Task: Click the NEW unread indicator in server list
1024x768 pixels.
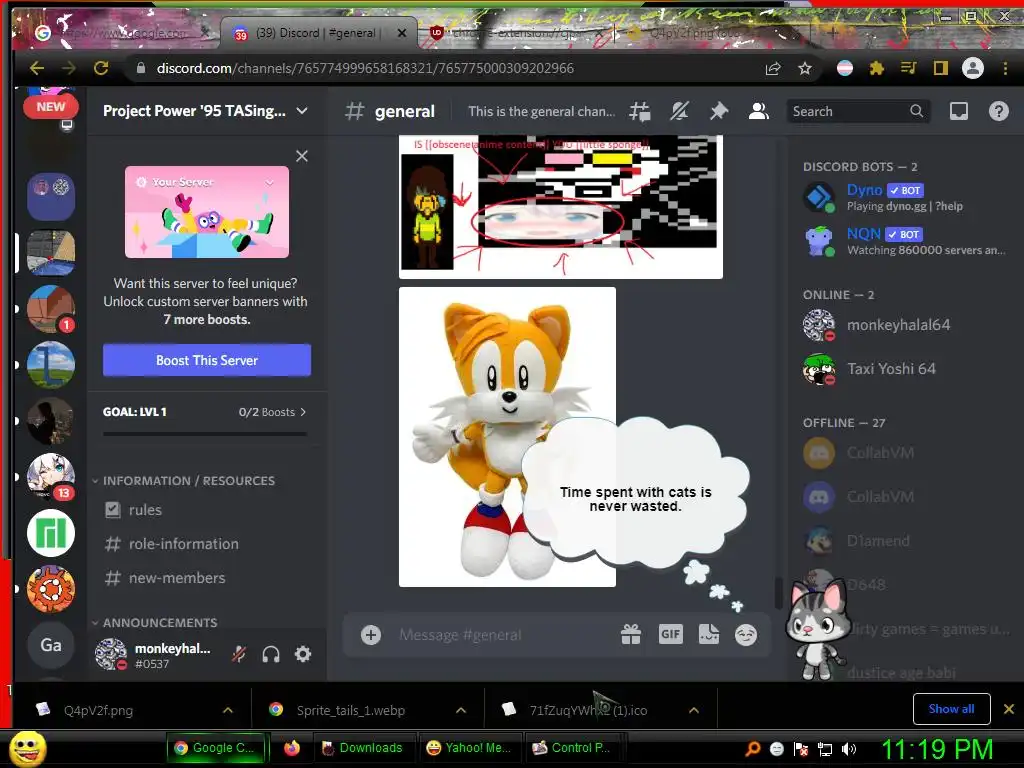Action: (51, 106)
